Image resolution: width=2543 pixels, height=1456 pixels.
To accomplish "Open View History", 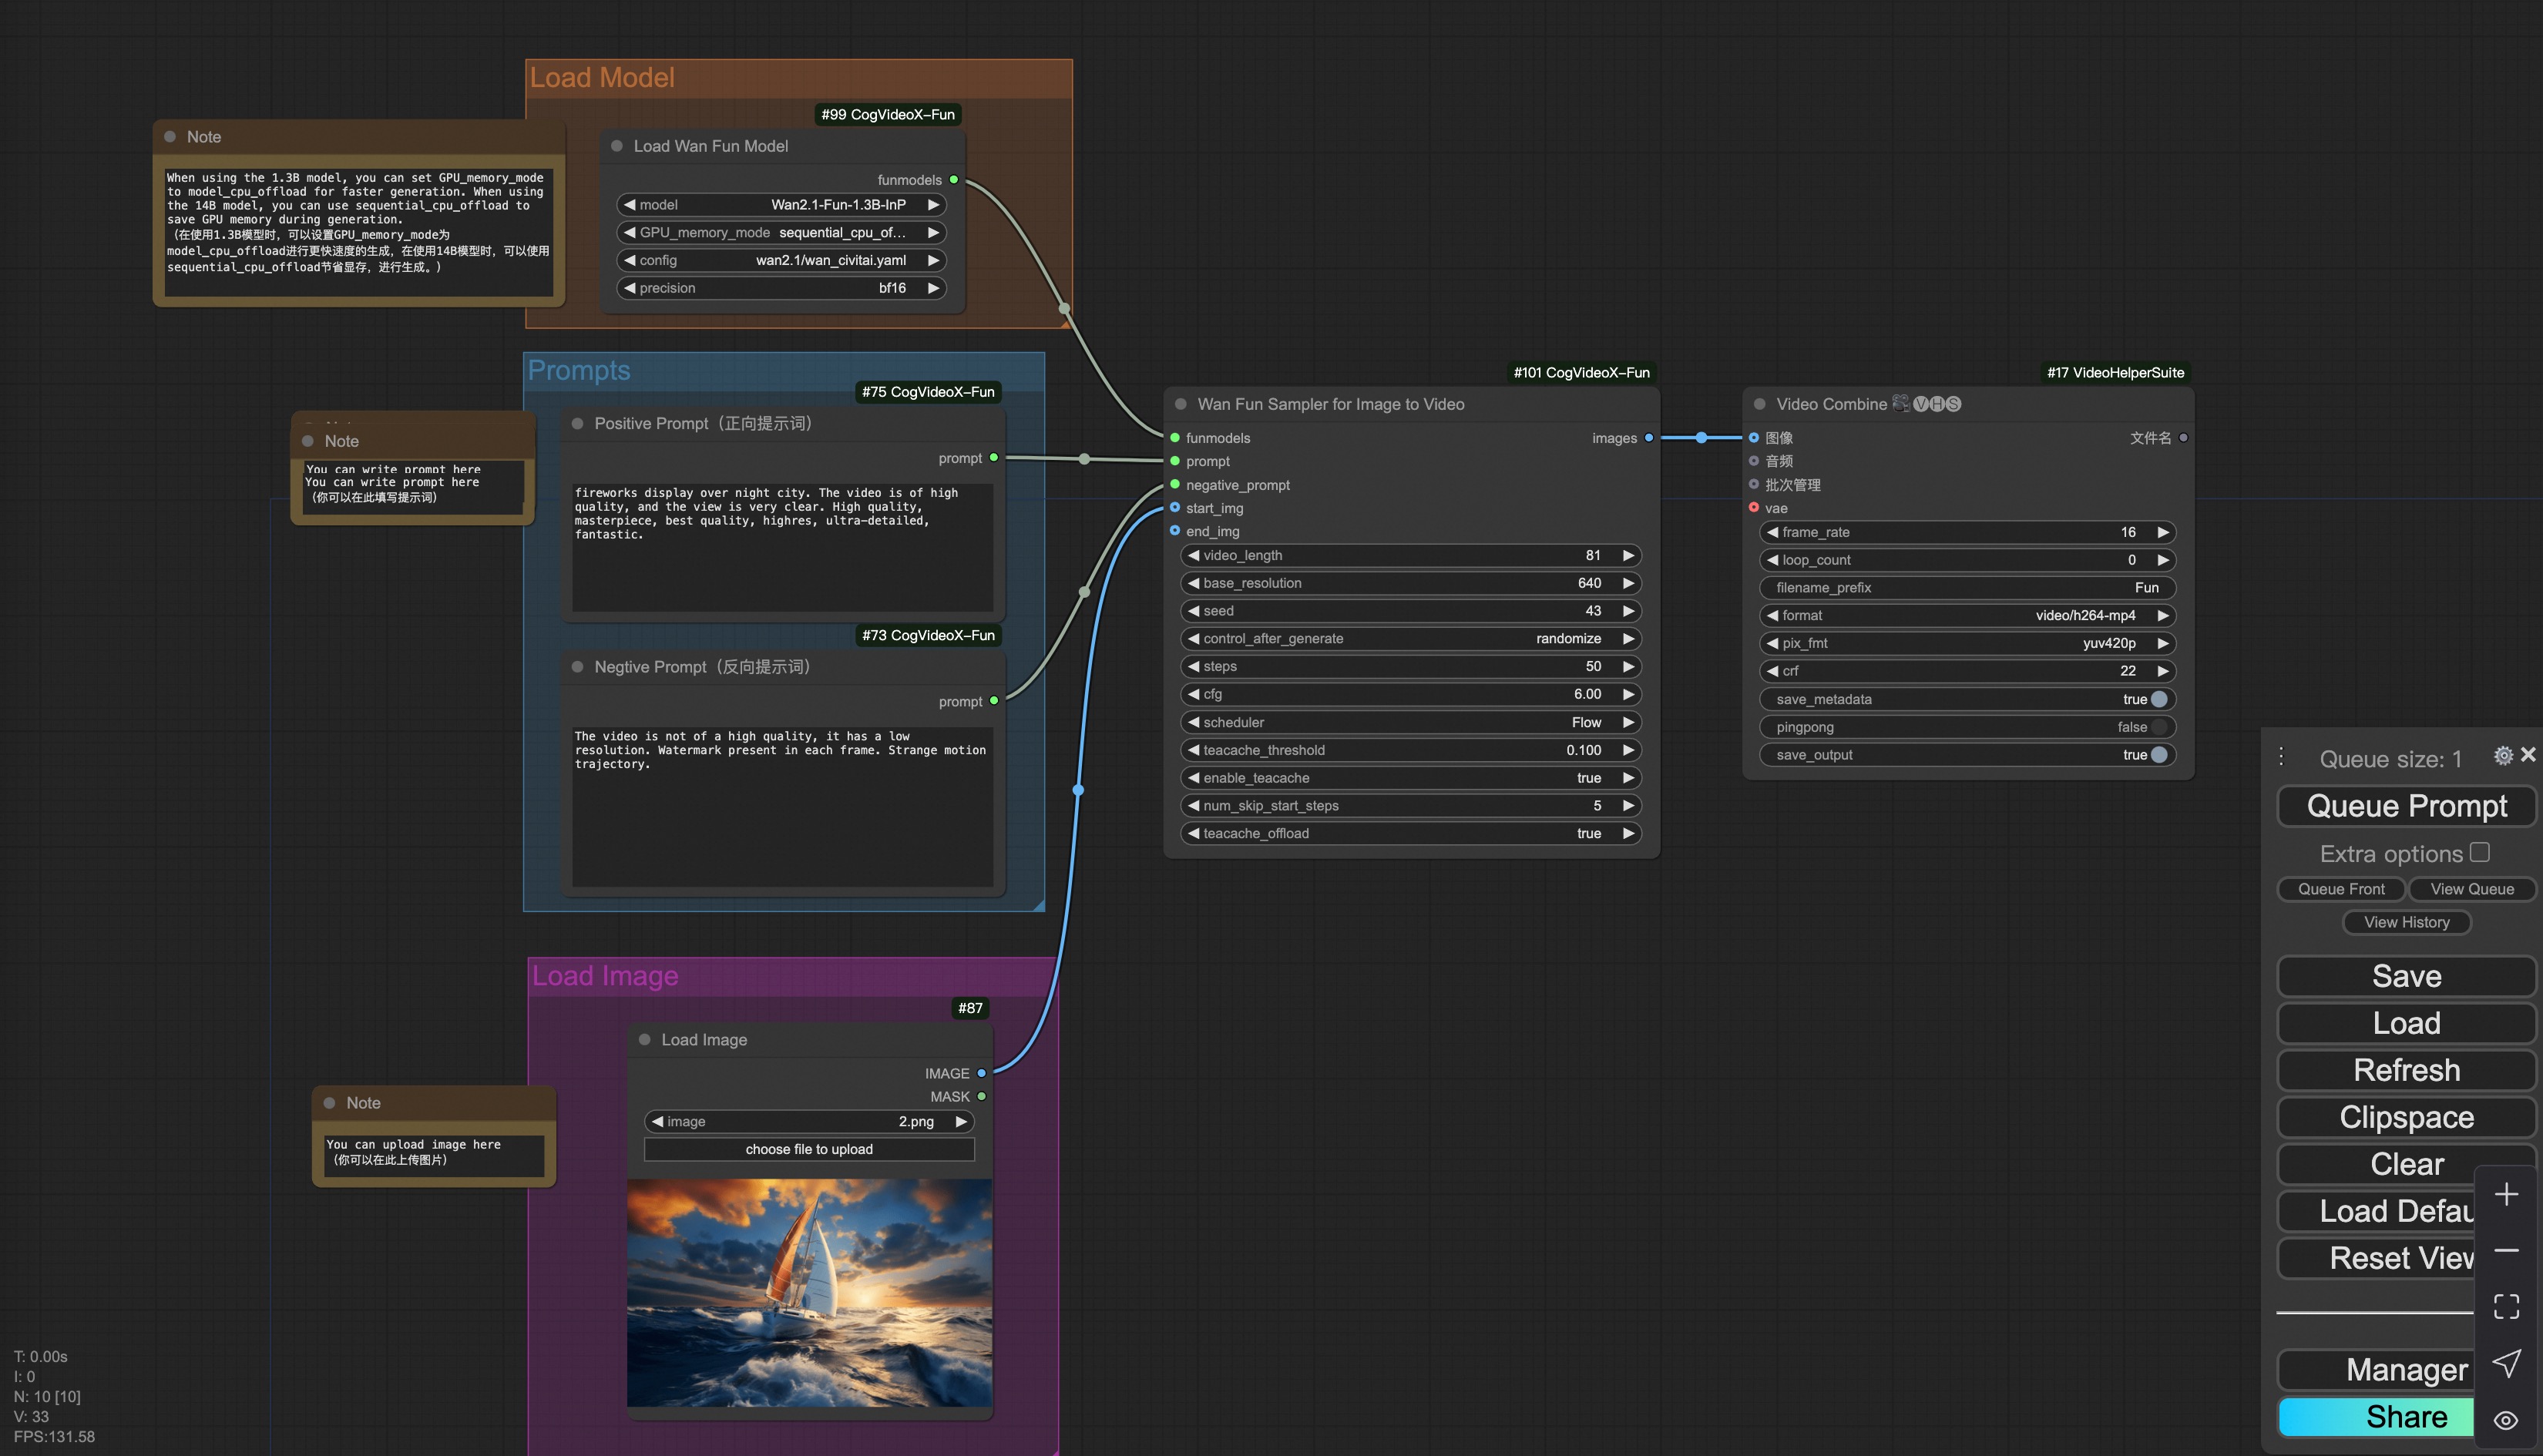I will click(x=2406, y=922).
